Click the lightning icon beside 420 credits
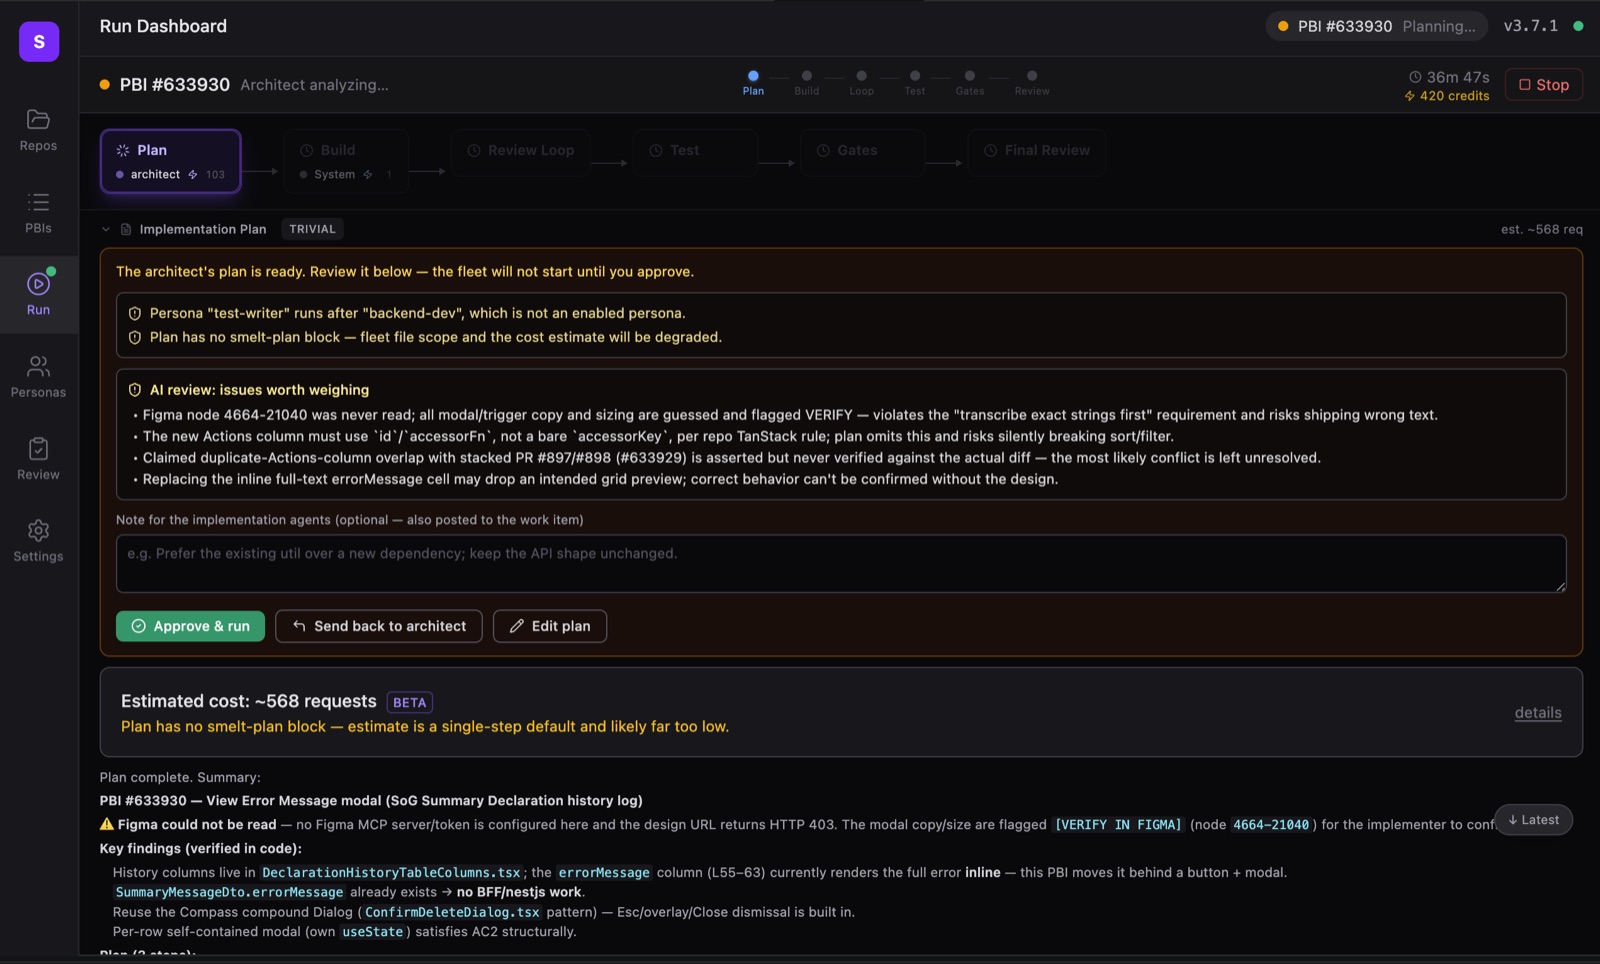1600x964 pixels. [1410, 96]
